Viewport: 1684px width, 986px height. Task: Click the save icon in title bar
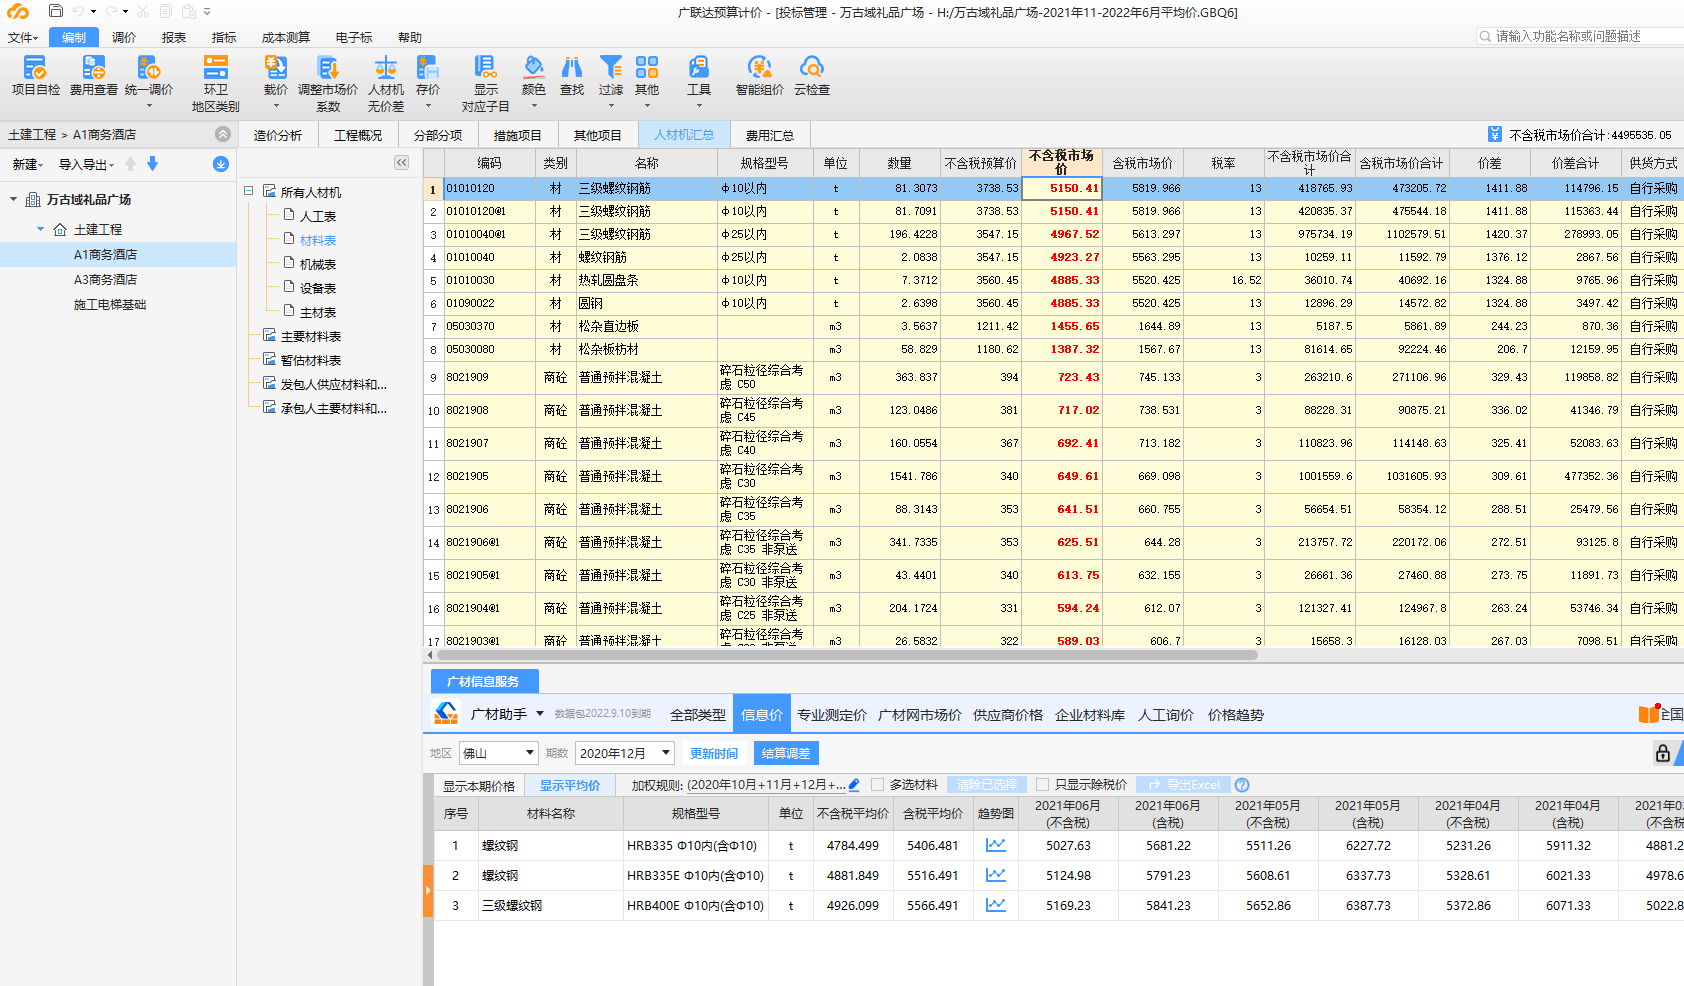click(56, 11)
